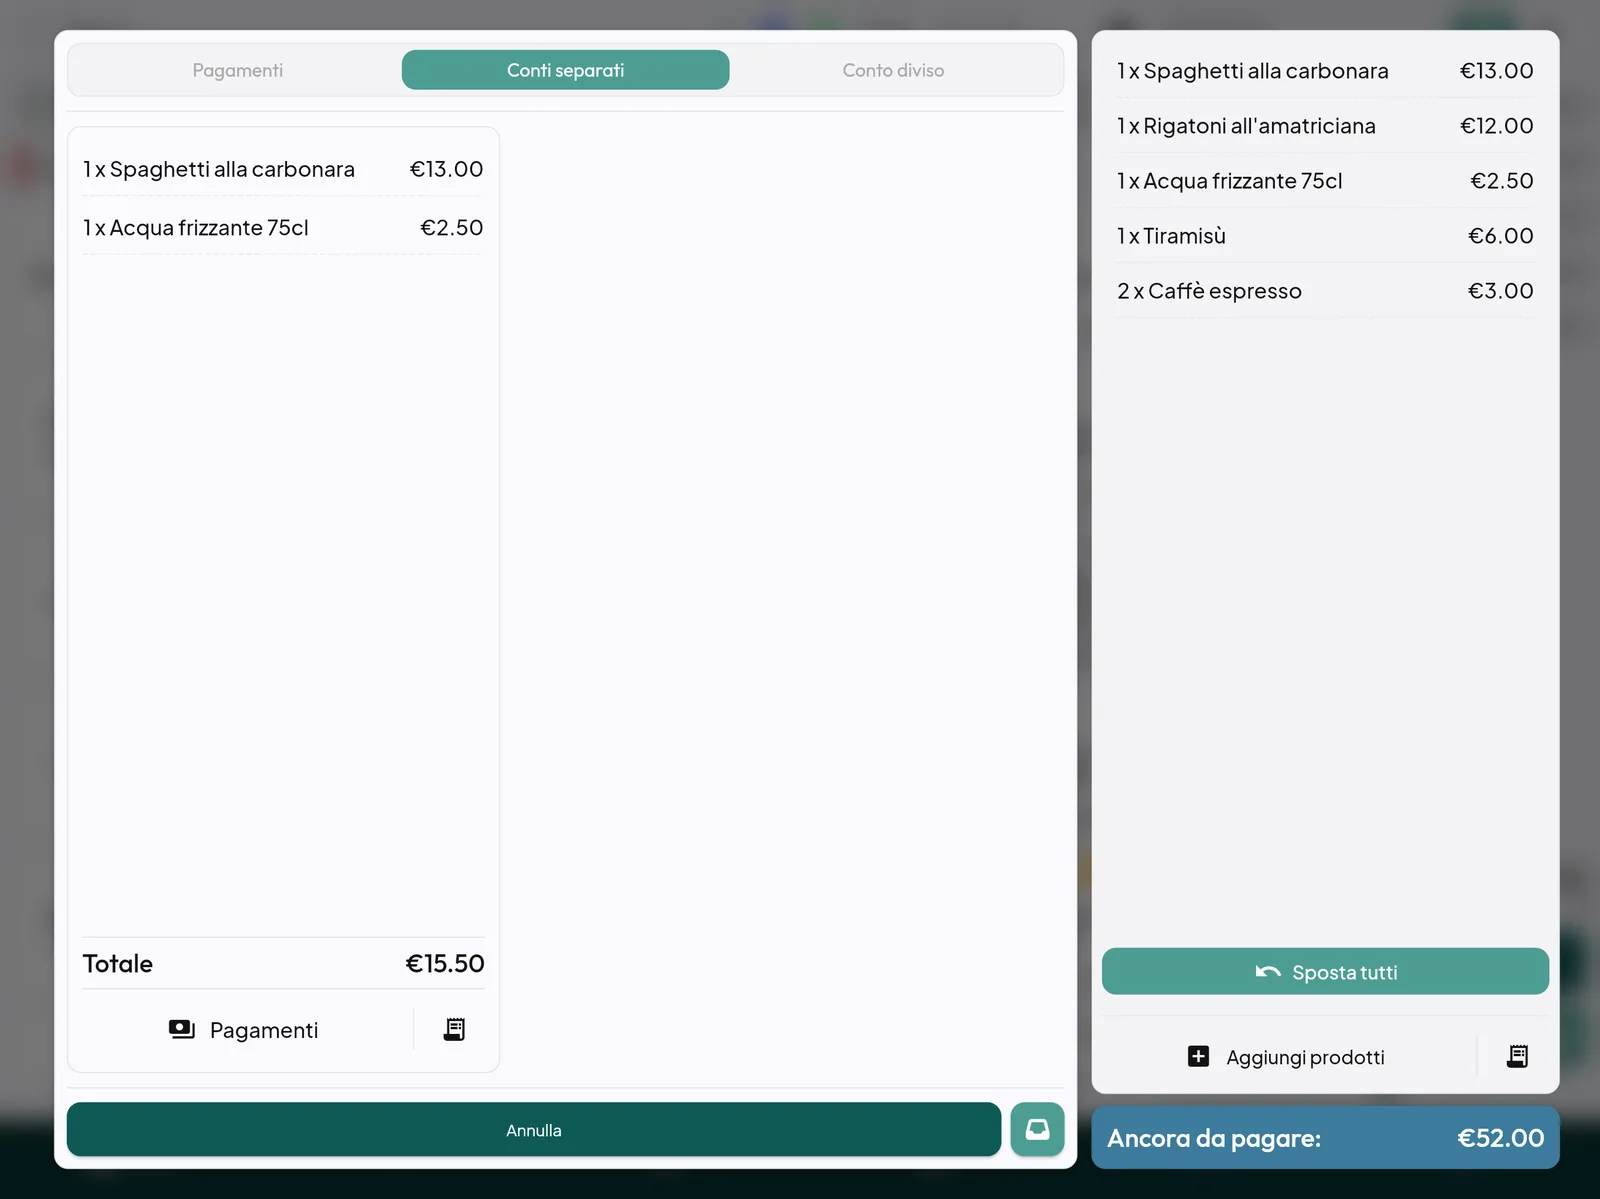Click the undo arrow icon in Sposta tutti
The width and height of the screenshot is (1600, 1199).
(x=1268, y=972)
